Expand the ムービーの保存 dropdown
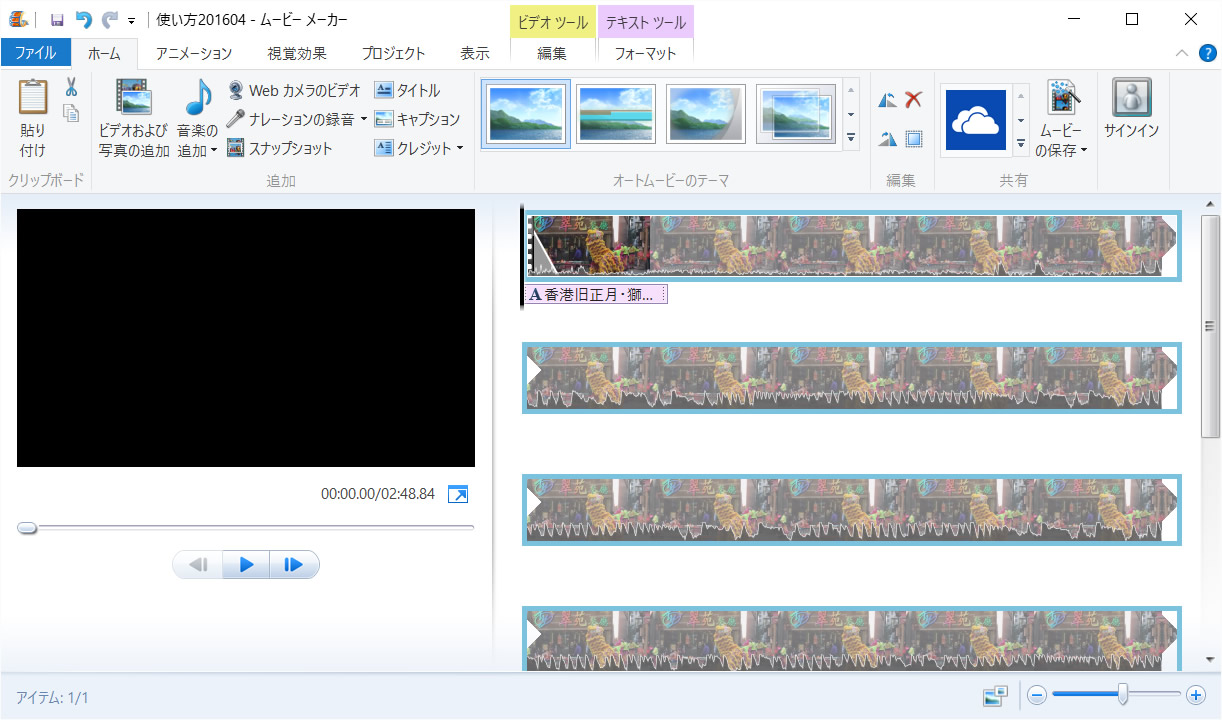 pos(1084,152)
